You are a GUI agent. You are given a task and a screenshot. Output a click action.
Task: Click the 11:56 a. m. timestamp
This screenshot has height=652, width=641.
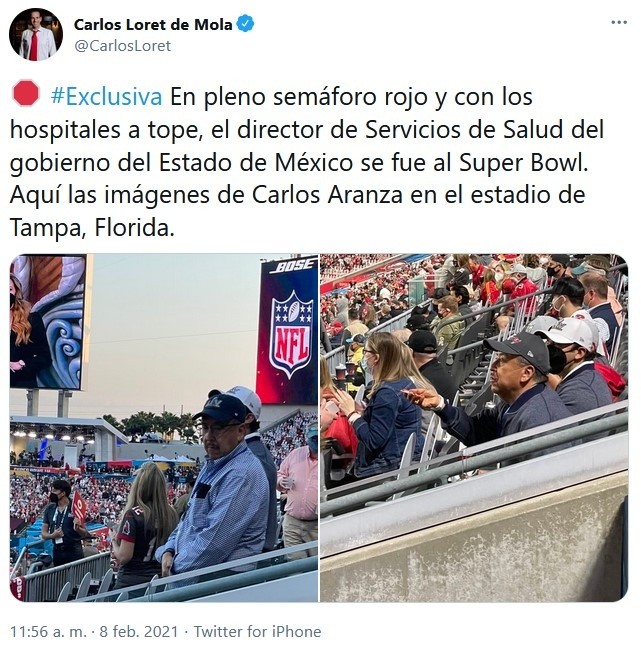coord(48,632)
